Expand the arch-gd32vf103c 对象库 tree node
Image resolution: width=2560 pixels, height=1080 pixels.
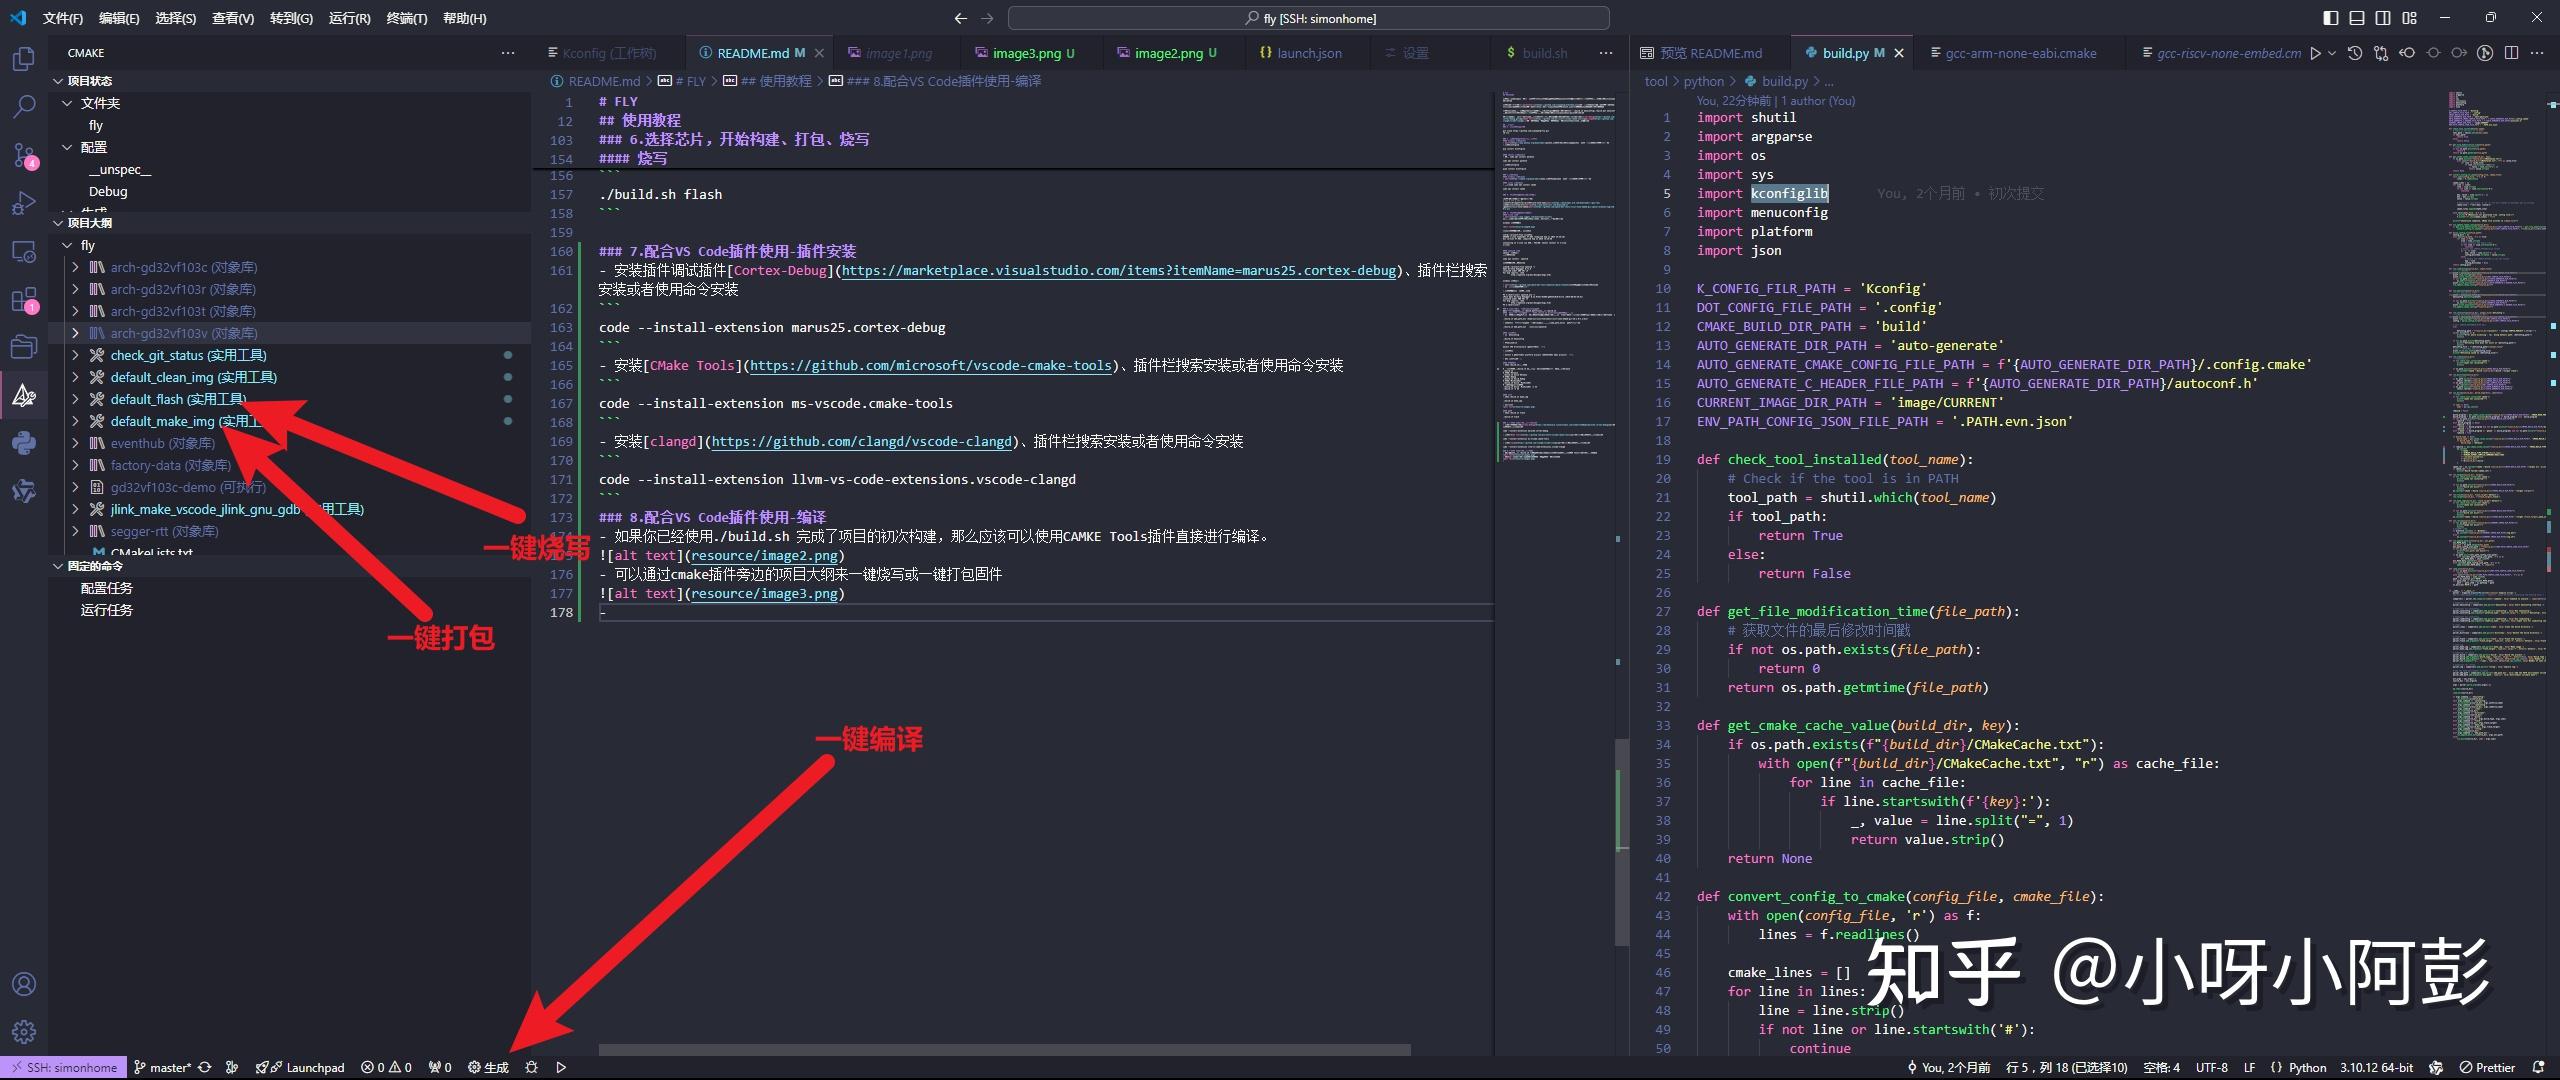click(x=77, y=267)
